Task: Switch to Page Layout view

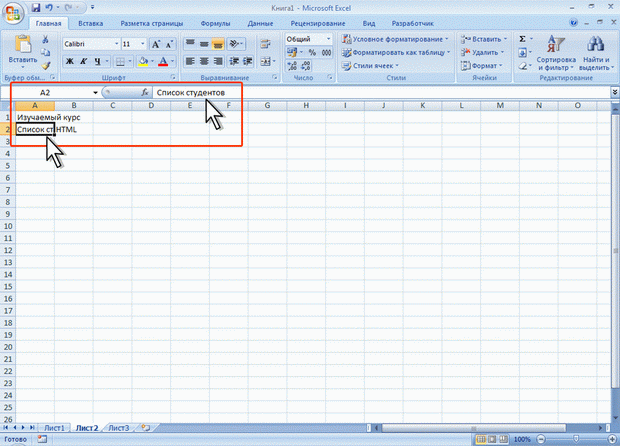Action: tap(492, 439)
